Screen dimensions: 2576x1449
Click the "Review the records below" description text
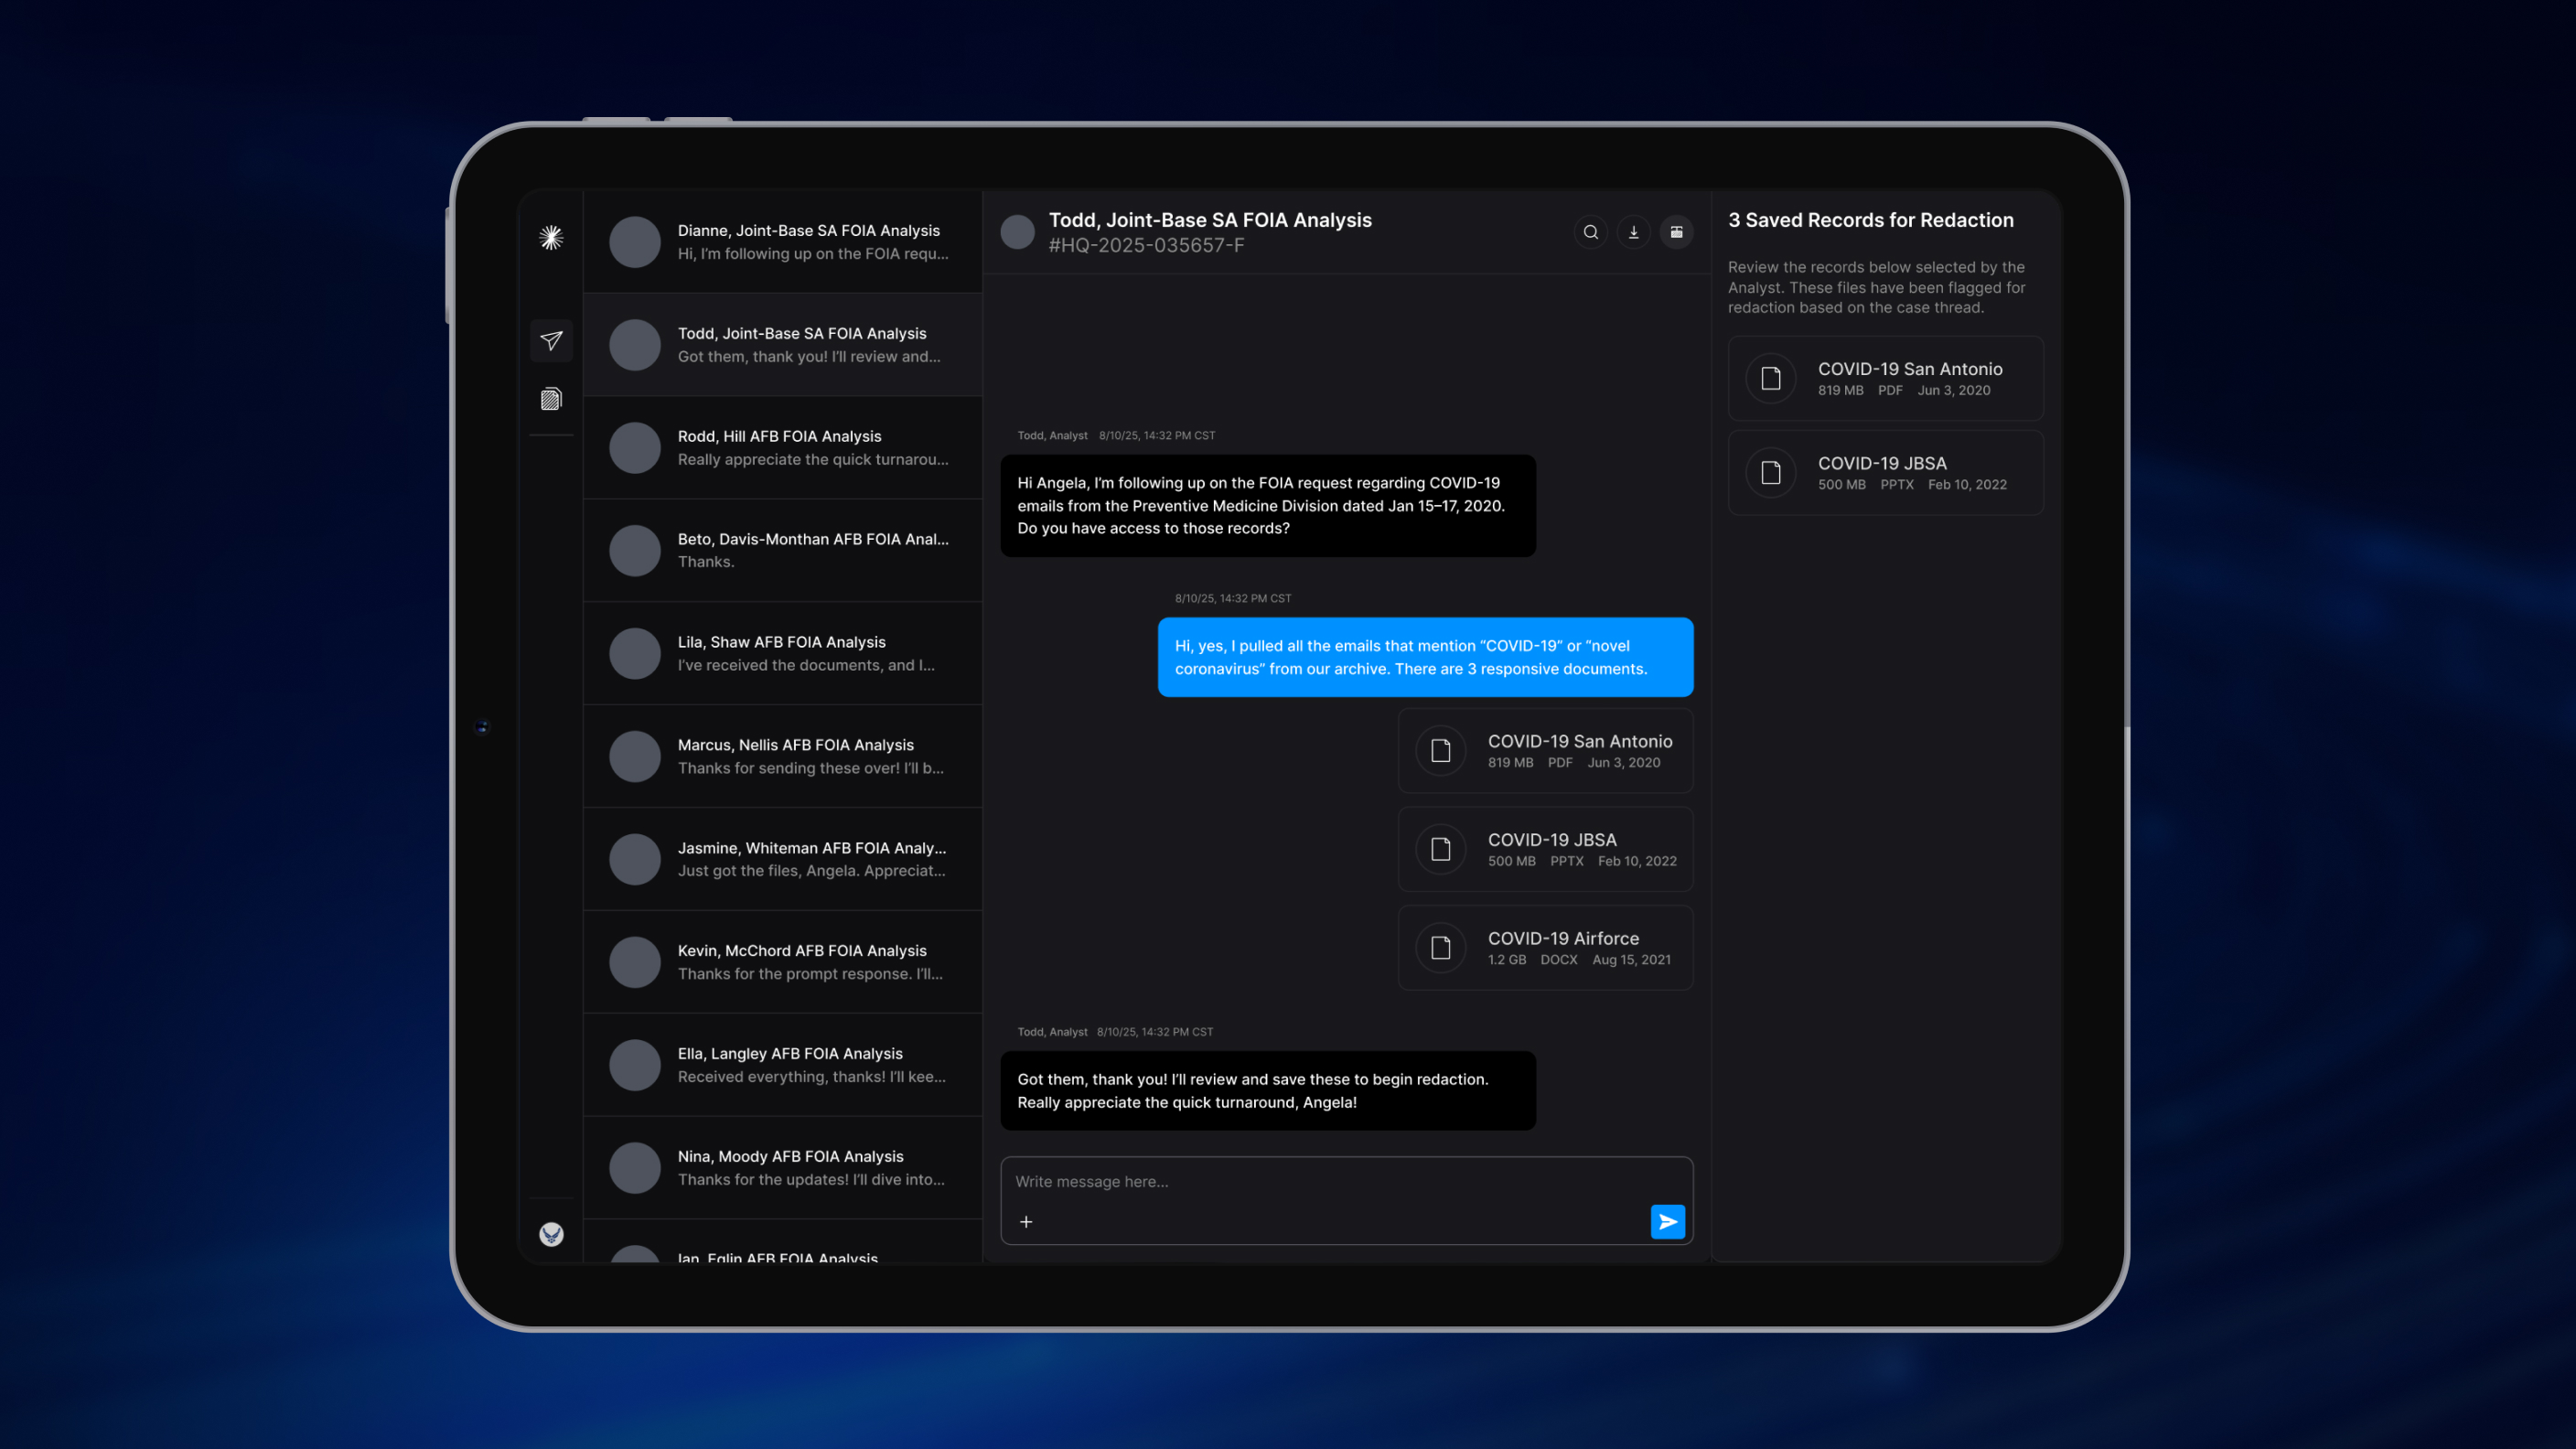1877,288
